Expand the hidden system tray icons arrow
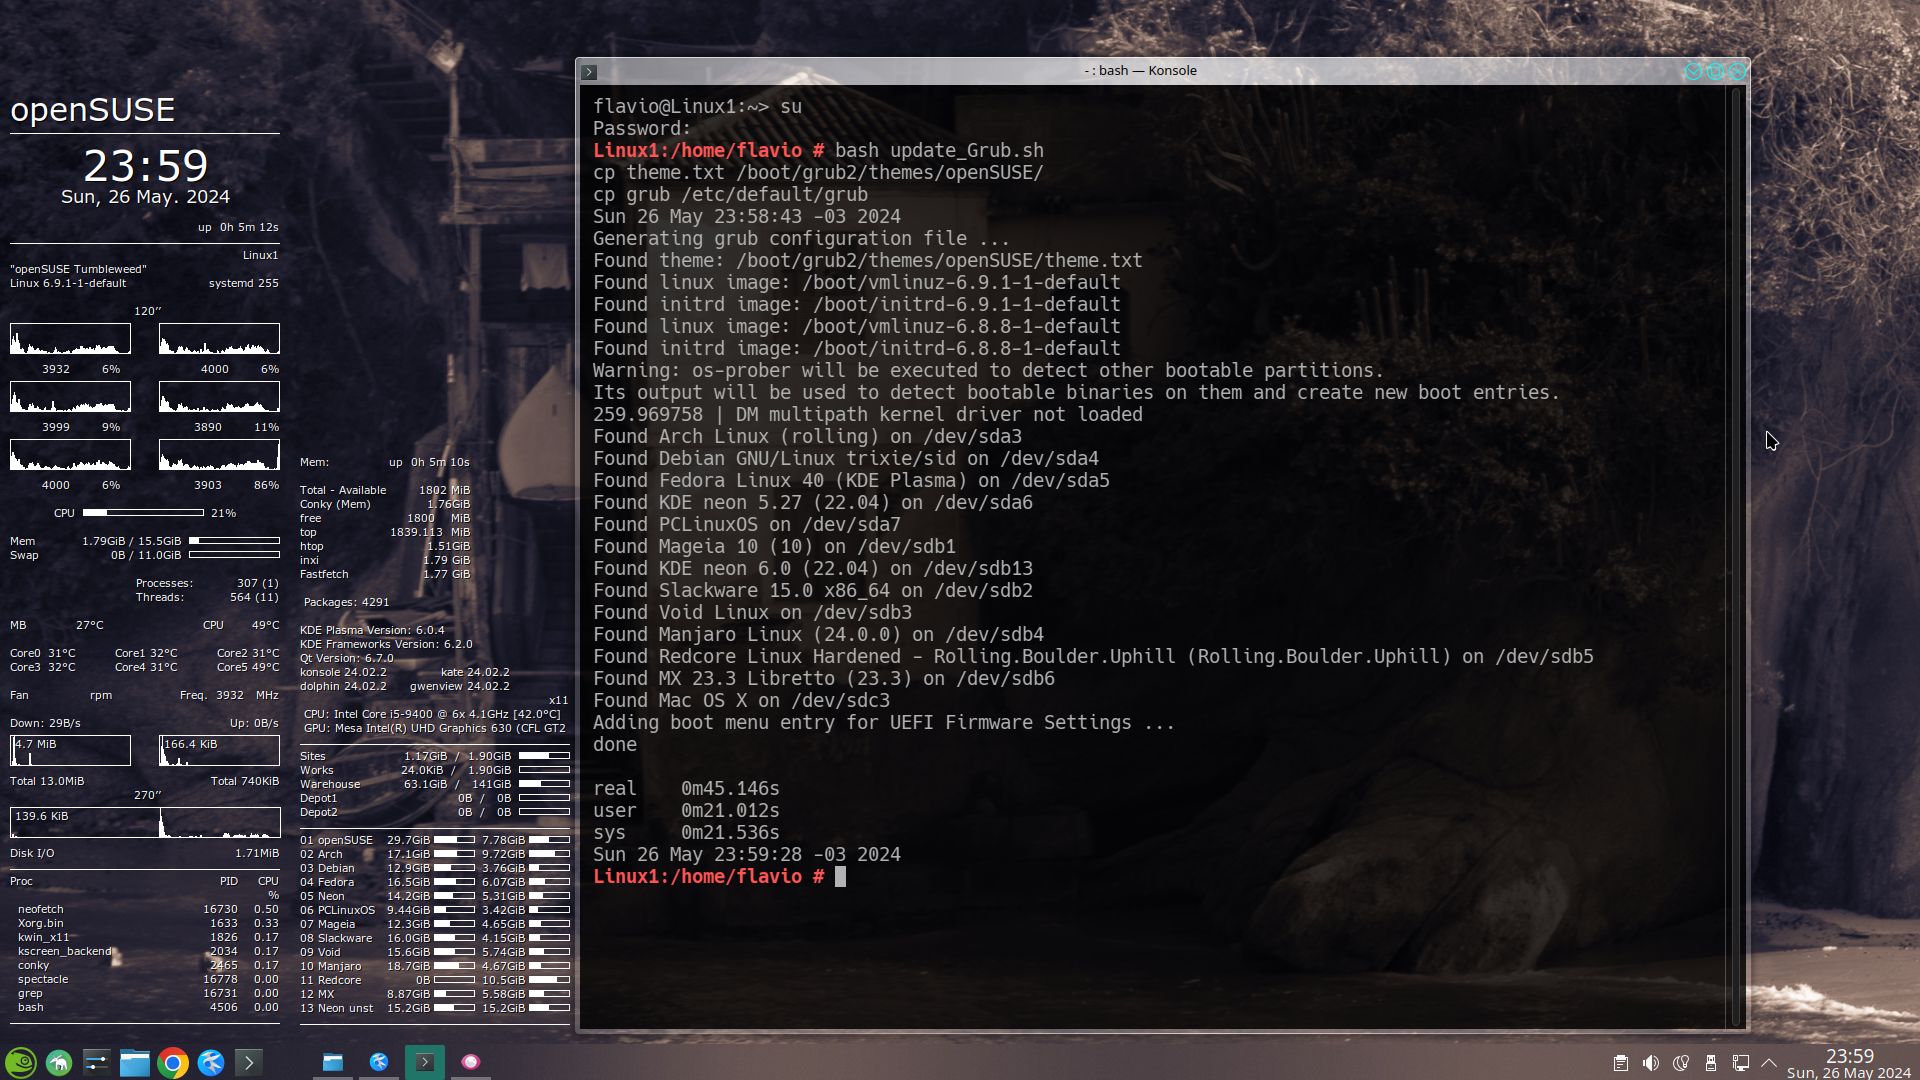The width and height of the screenshot is (1920, 1080). coord(1769,1063)
